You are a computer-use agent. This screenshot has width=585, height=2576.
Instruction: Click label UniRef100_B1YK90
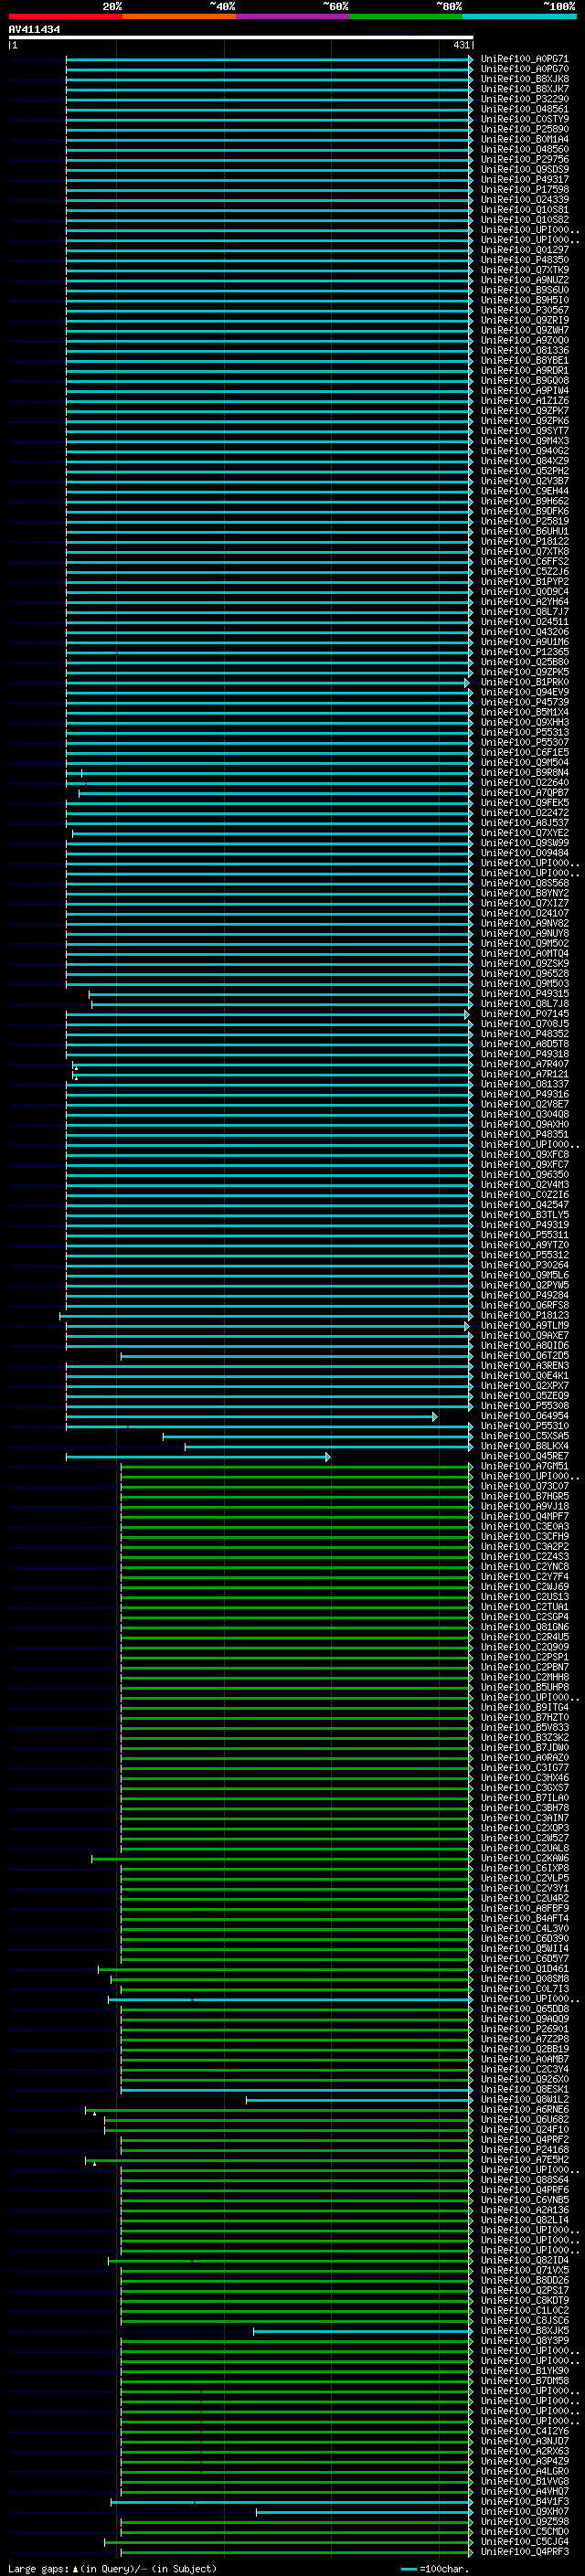click(525, 2370)
